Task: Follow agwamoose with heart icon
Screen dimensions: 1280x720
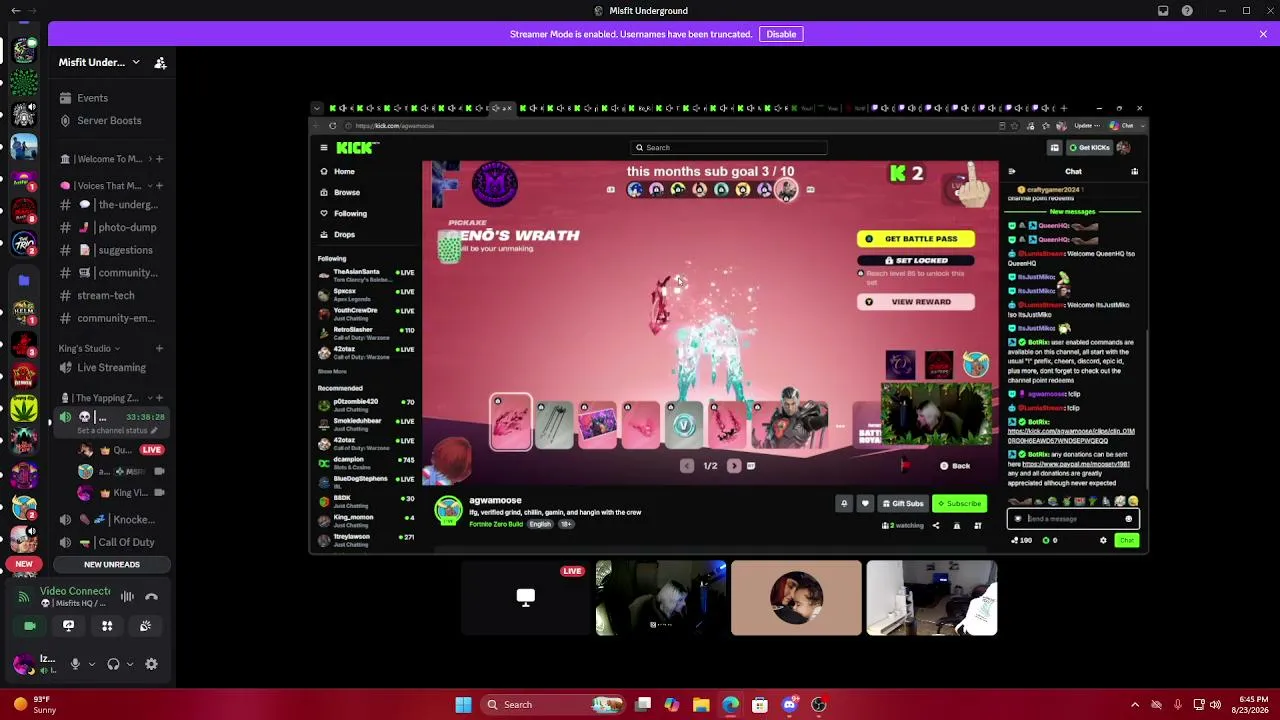Action: pos(865,504)
